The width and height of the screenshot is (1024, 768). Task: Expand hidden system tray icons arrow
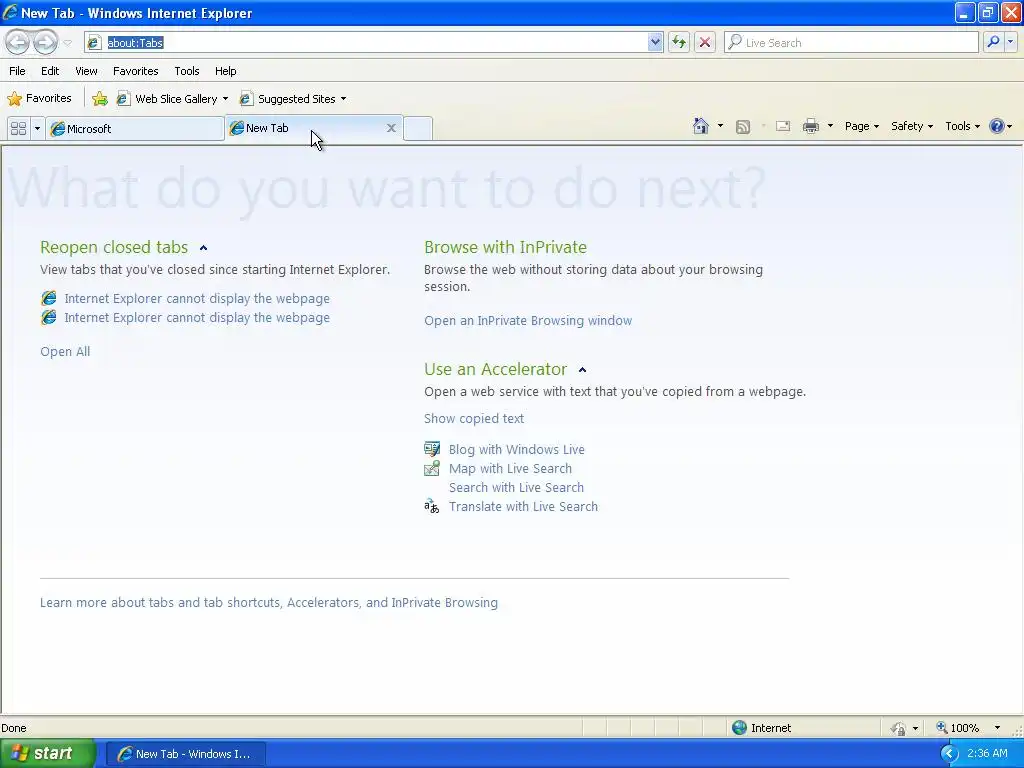click(x=949, y=754)
